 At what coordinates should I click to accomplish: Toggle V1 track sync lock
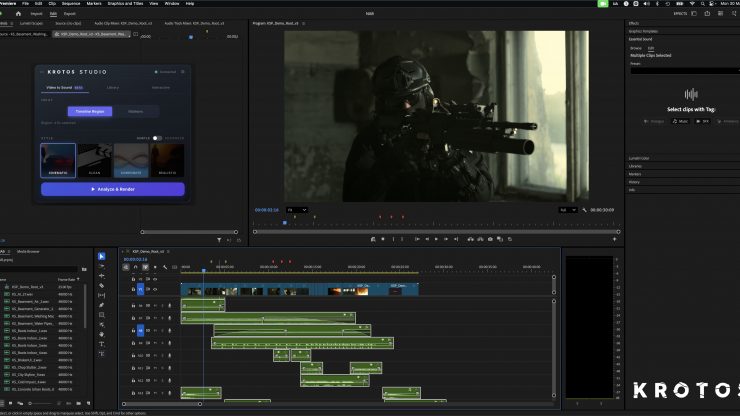(x=148, y=289)
